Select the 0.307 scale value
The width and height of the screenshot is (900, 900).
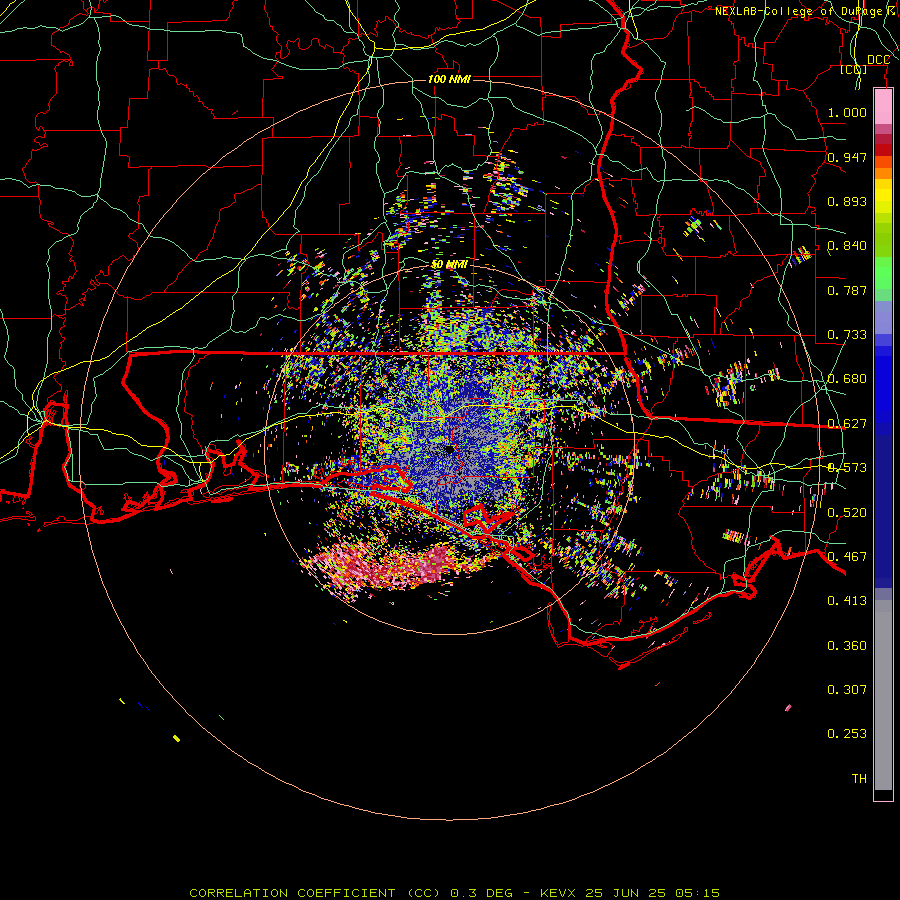(847, 690)
